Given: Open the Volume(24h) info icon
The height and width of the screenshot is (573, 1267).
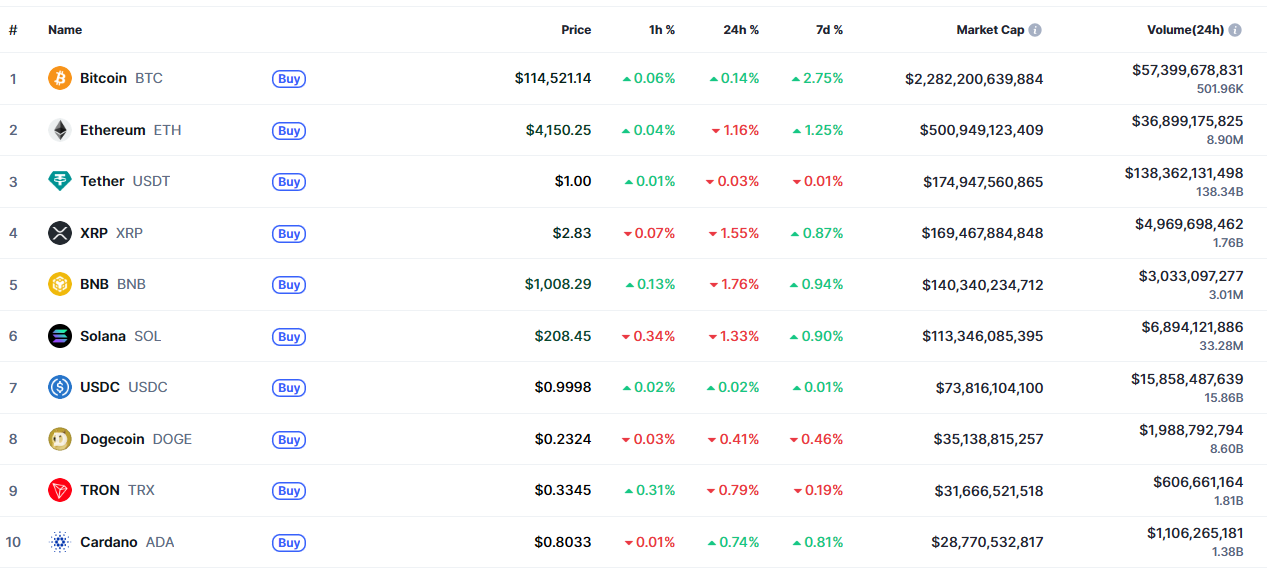Looking at the screenshot, I should tap(1235, 30).
